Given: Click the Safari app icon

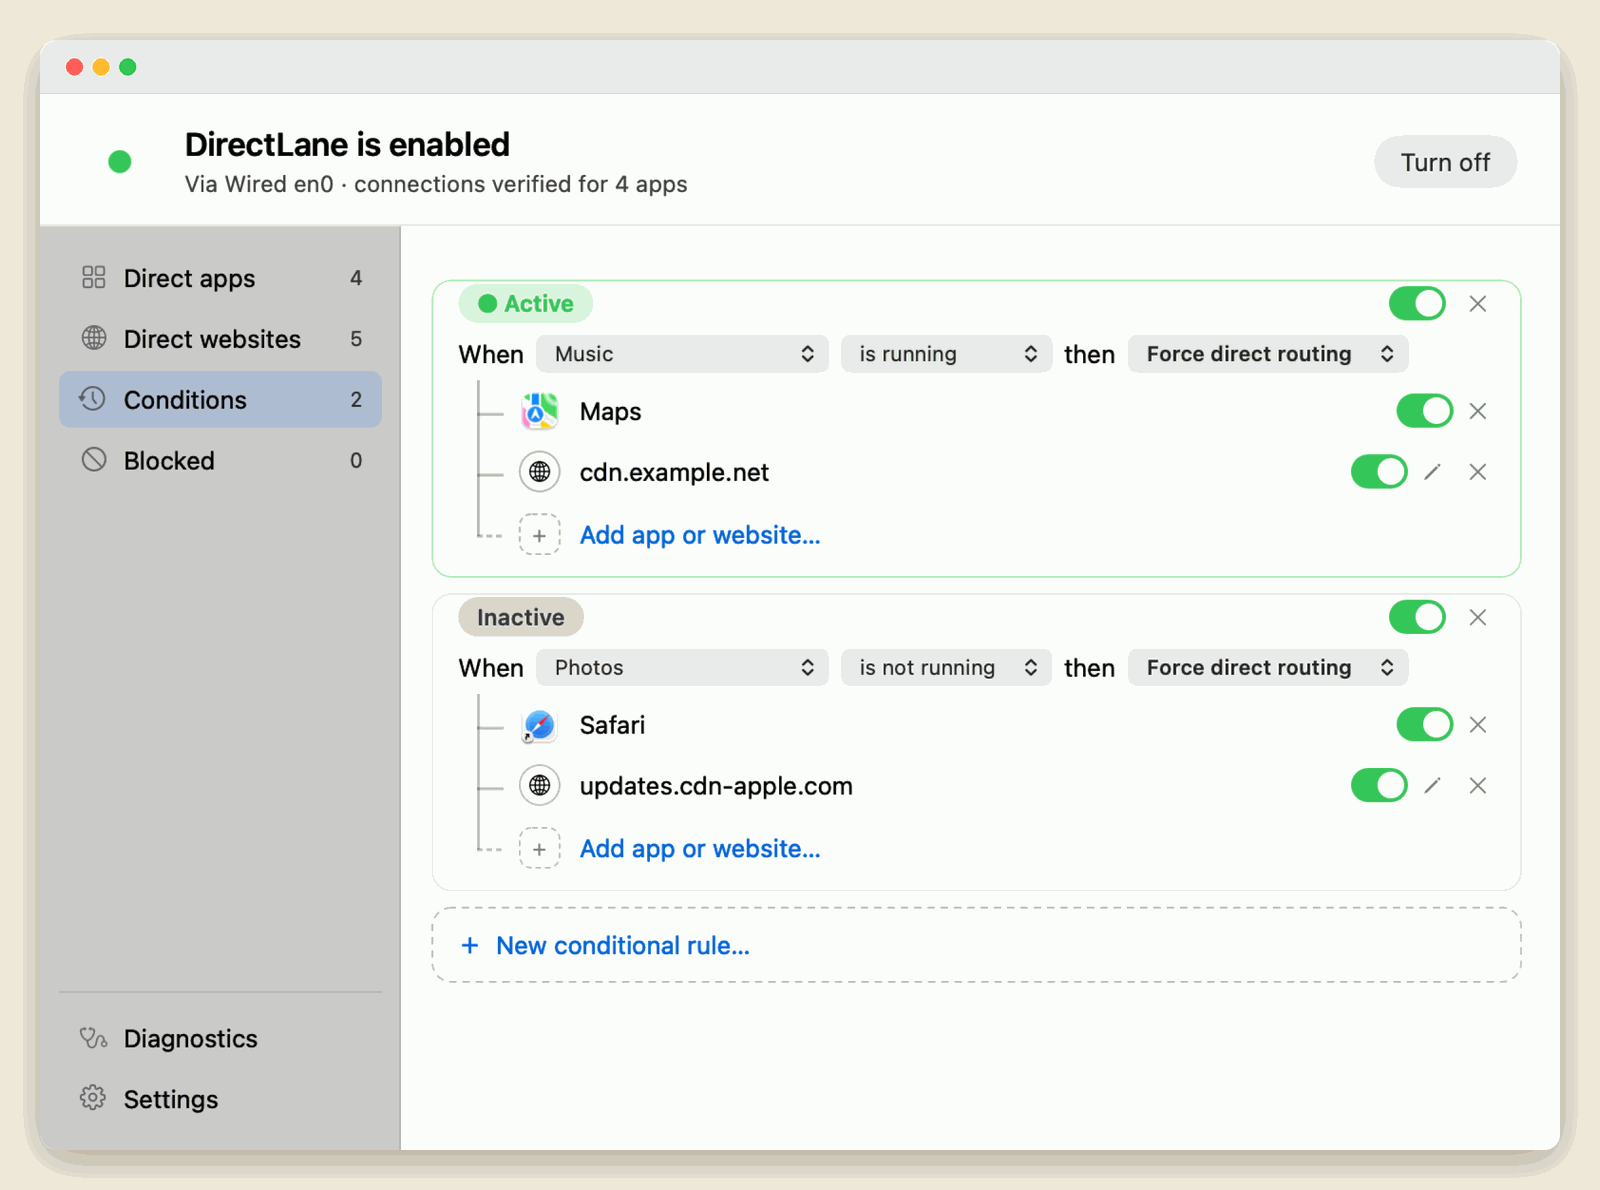Looking at the screenshot, I should click(x=539, y=725).
